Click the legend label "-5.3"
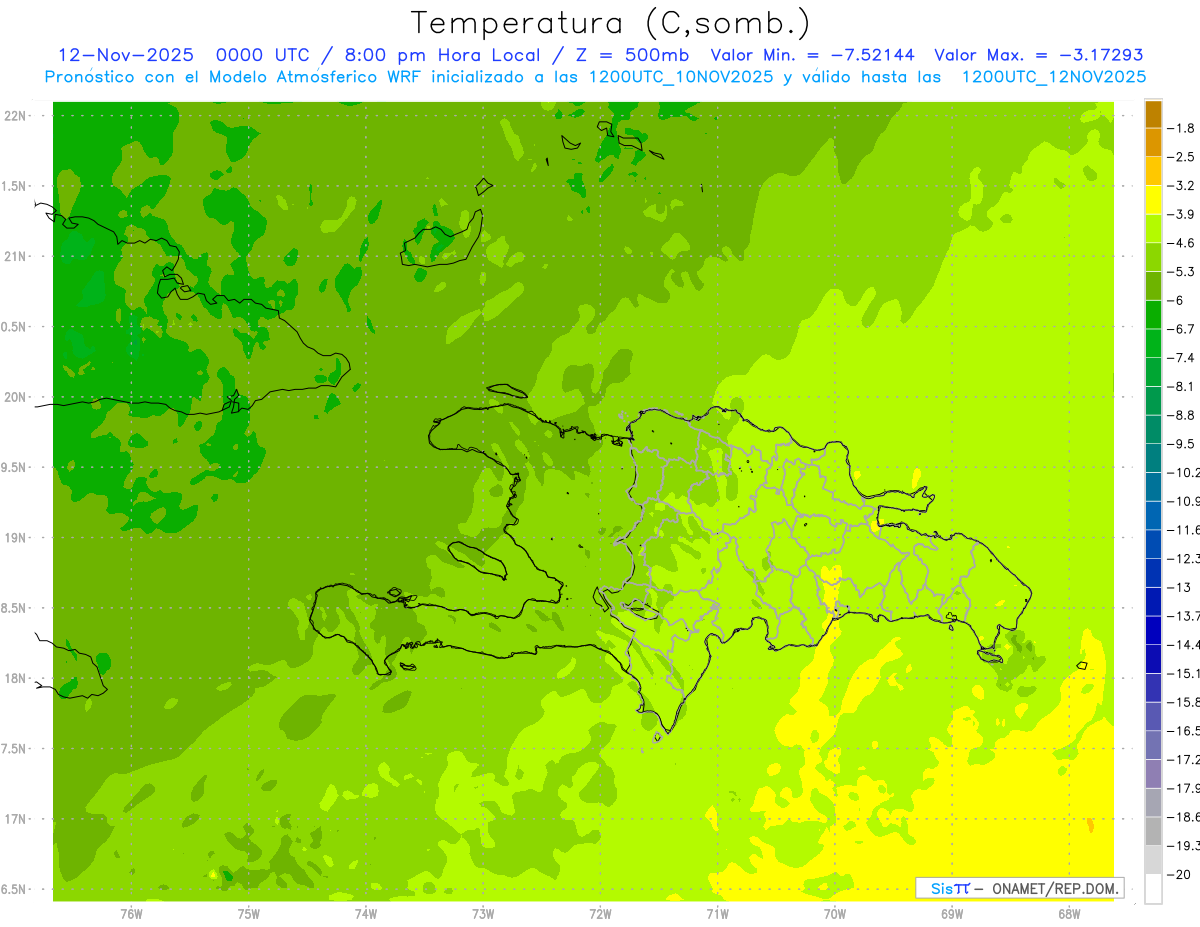Screen dimensions: 1200x927 pyautogui.click(x=1183, y=272)
